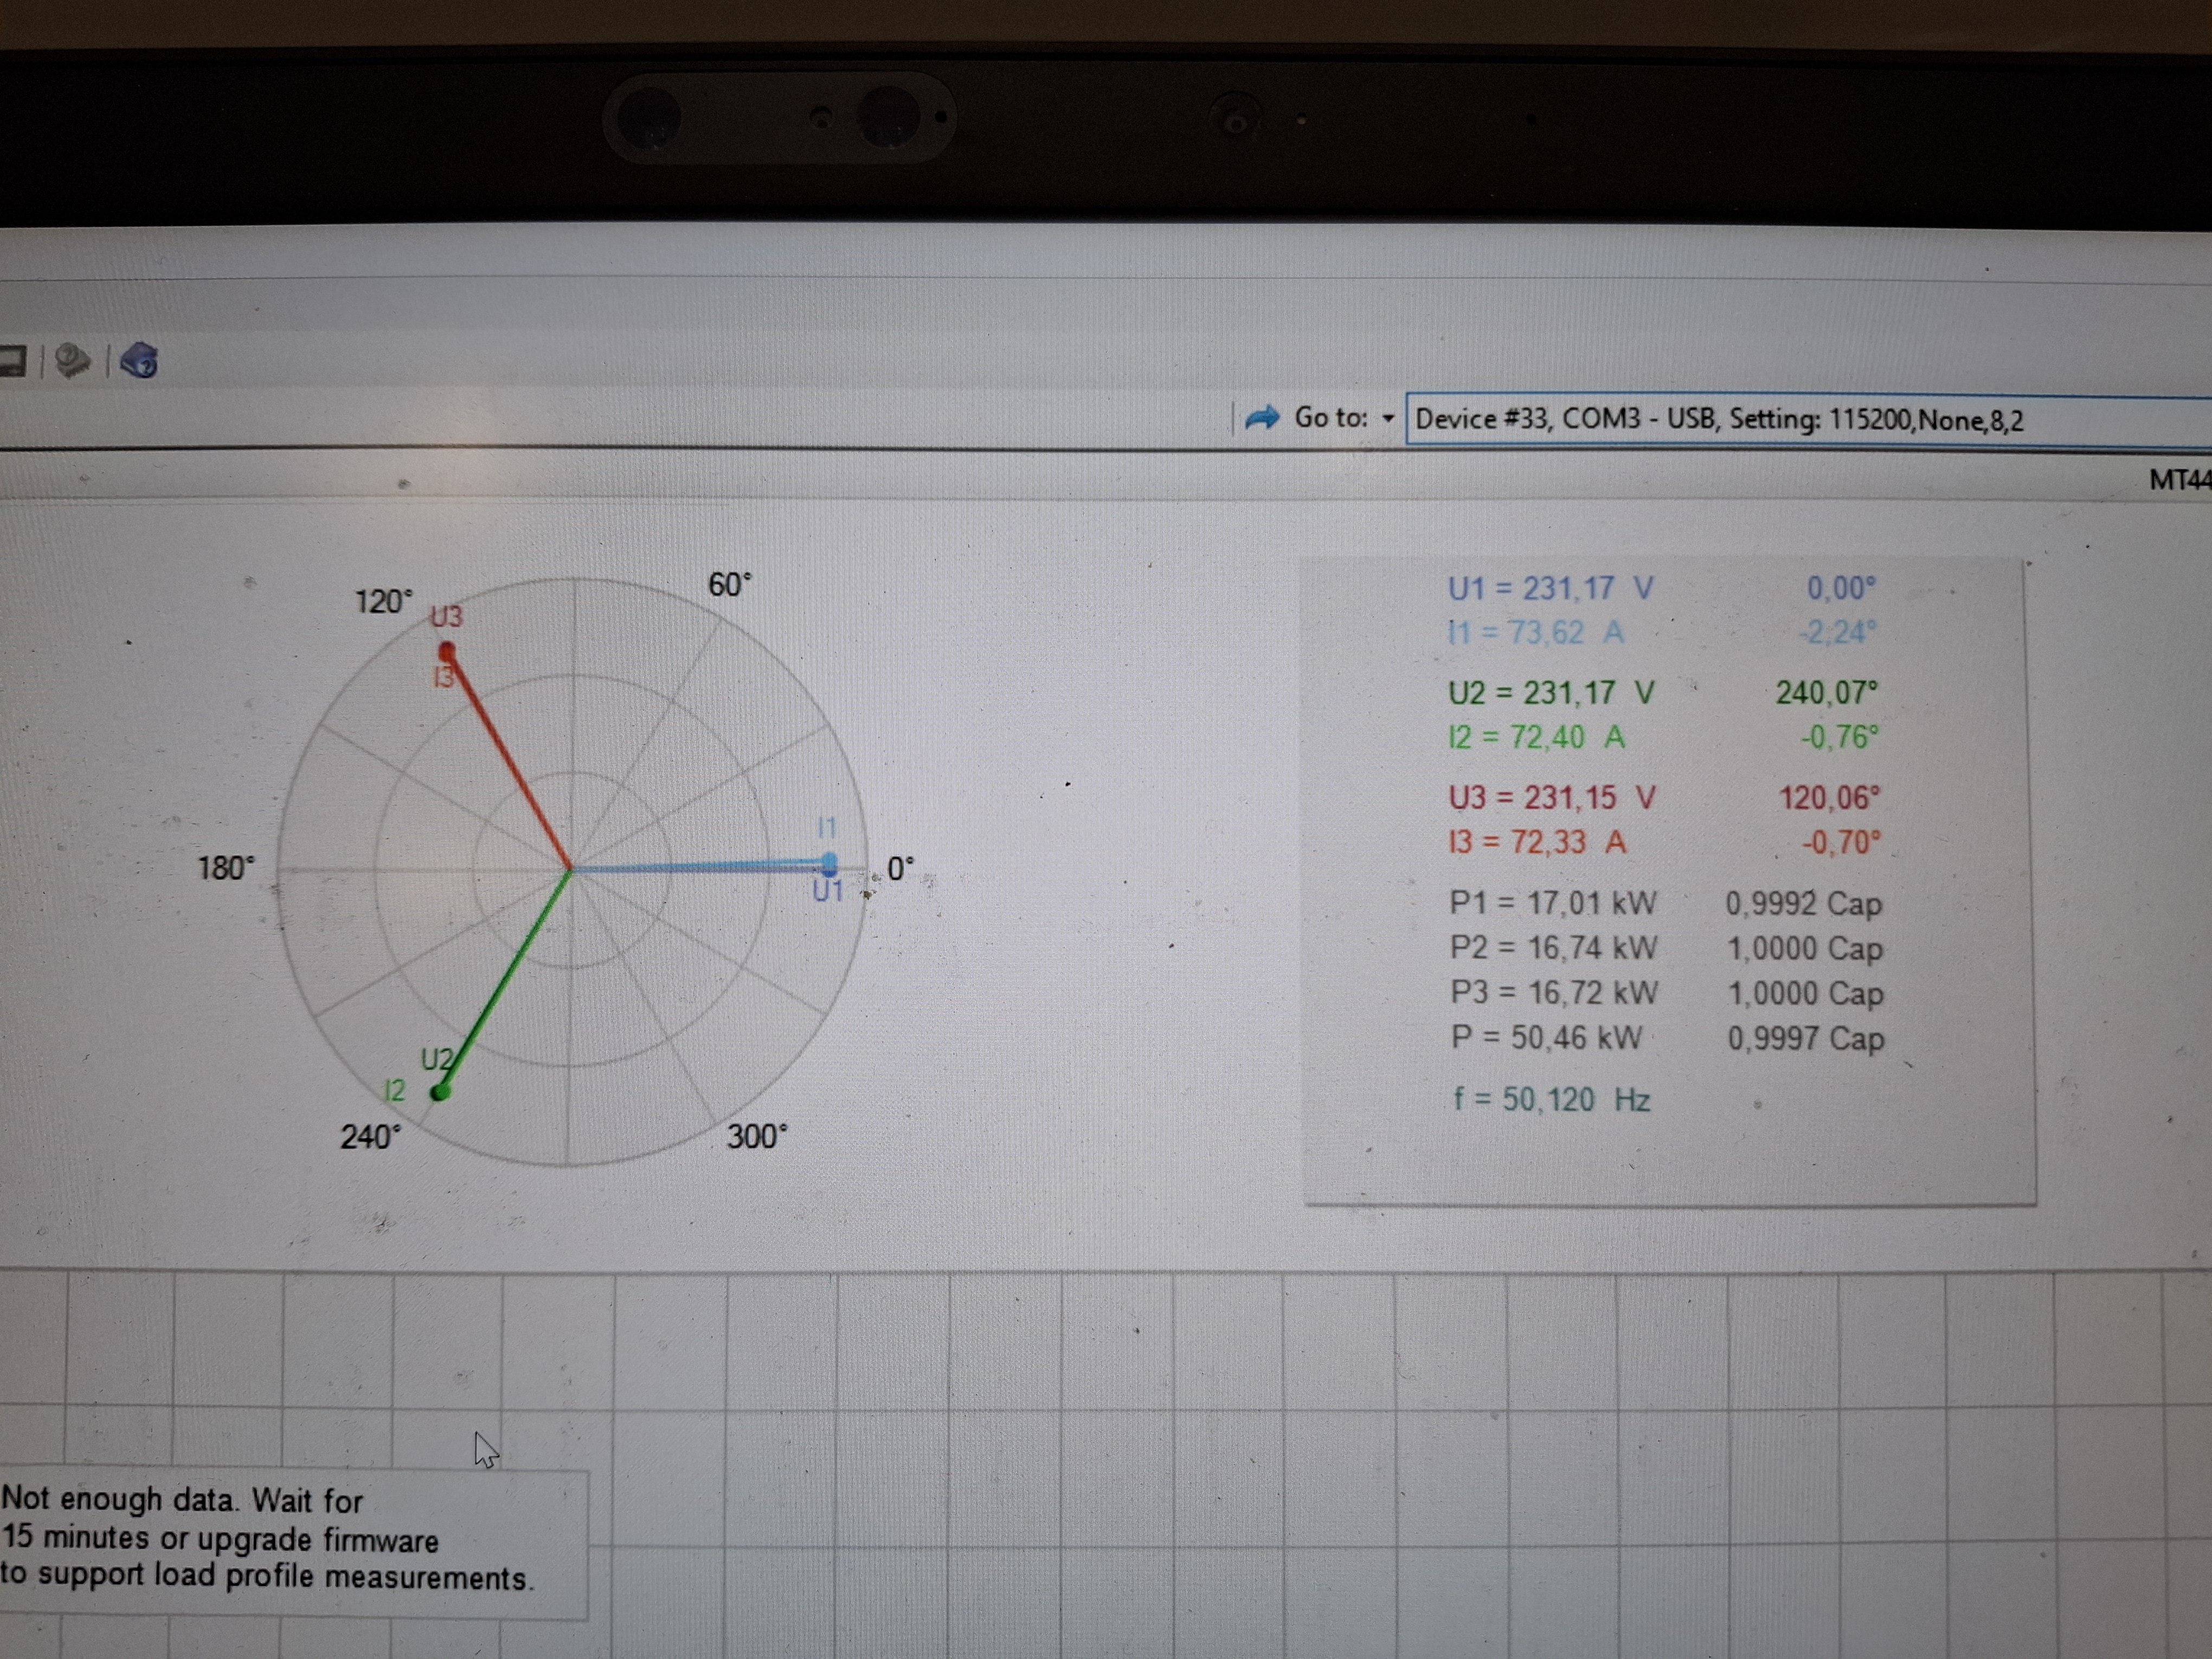Image resolution: width=2212 pixels, height=1659 pixels.
Task: Click the 0,9997 Cap power factor value
Action: pos(1805,1038)
